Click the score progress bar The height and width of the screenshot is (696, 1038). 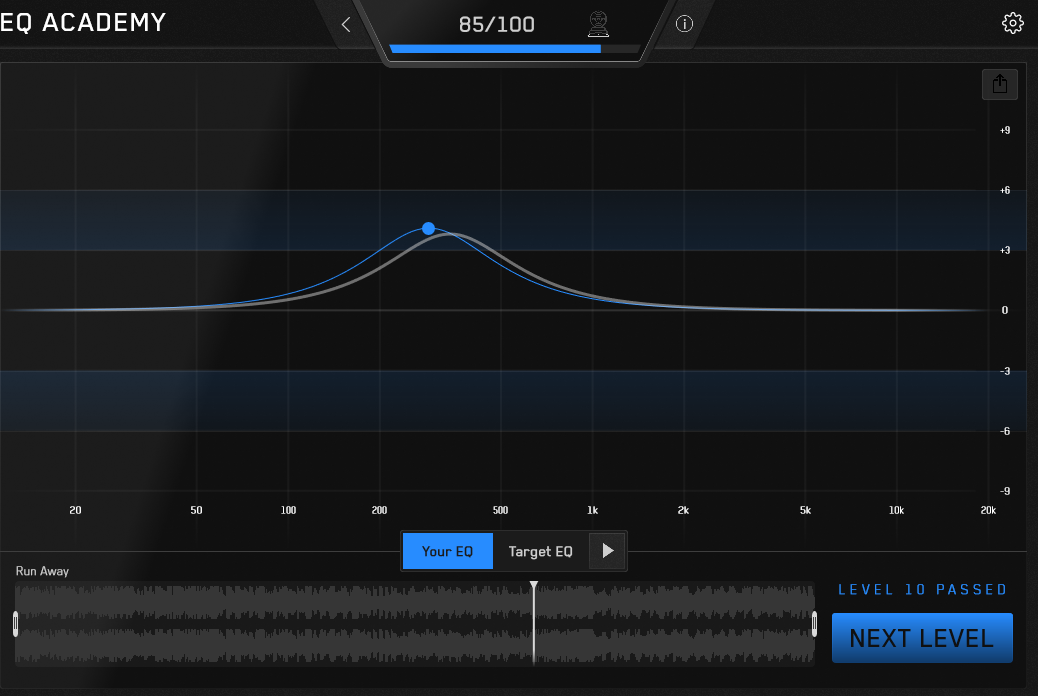point(514,49)
